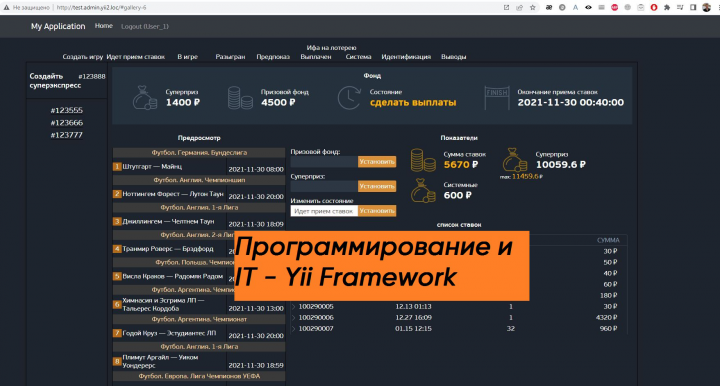The width and height of the screenshot is (720, 386).
Task: Click the '4320 ₽' amount cell
Action: click(607, 318)
